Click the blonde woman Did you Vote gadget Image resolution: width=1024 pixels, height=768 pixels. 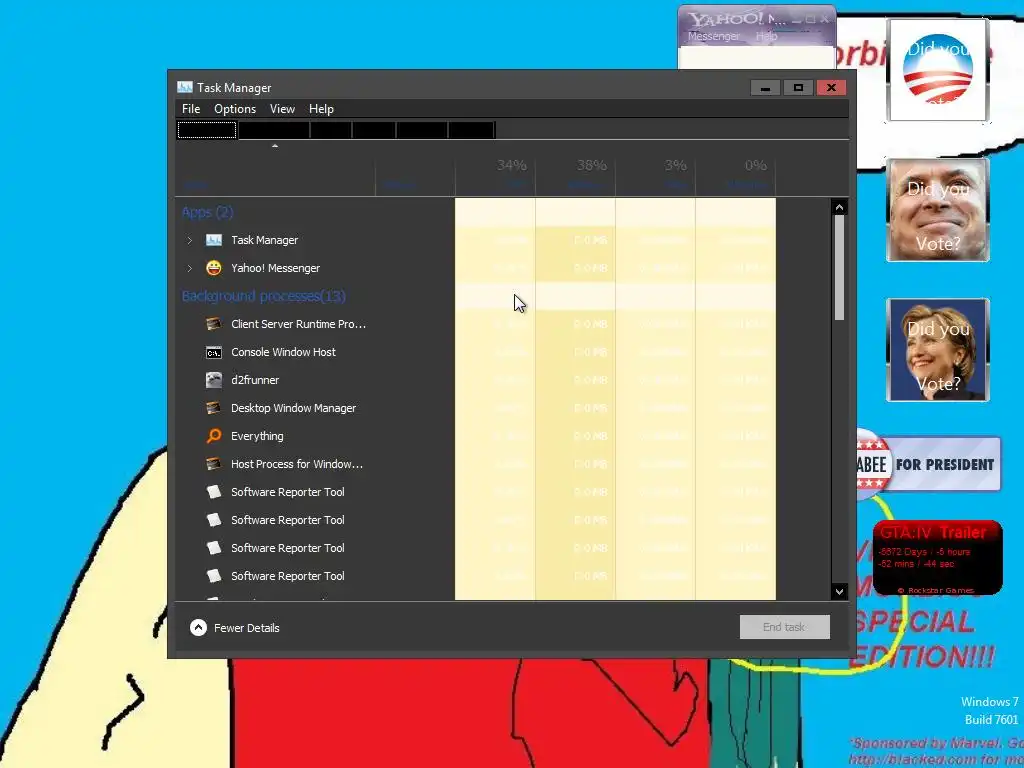tap(938, 349)
